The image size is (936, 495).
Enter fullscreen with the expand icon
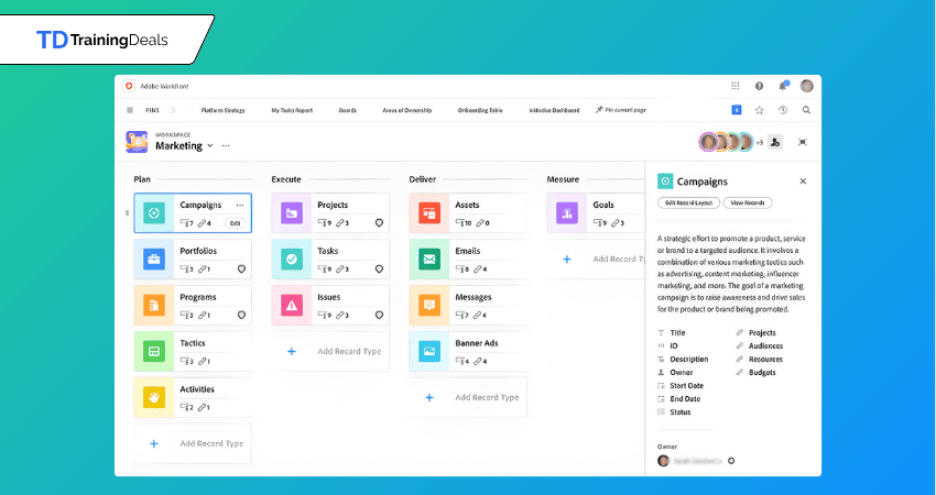tap(802, 142)
